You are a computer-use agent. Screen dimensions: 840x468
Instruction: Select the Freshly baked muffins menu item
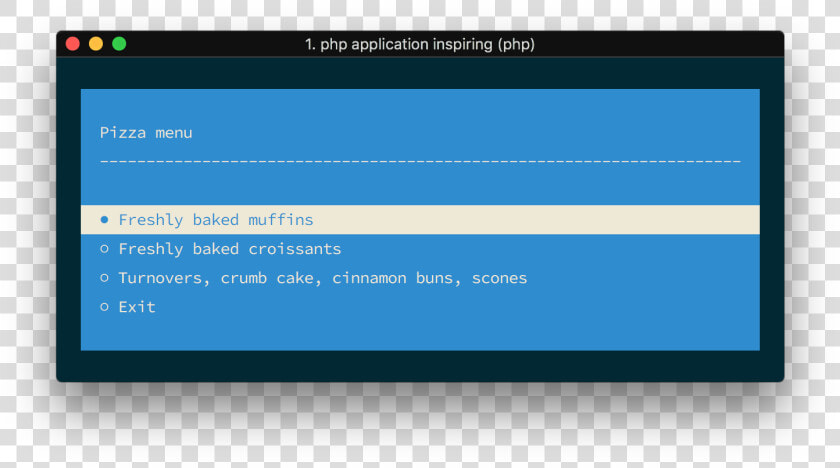(420, 220)
